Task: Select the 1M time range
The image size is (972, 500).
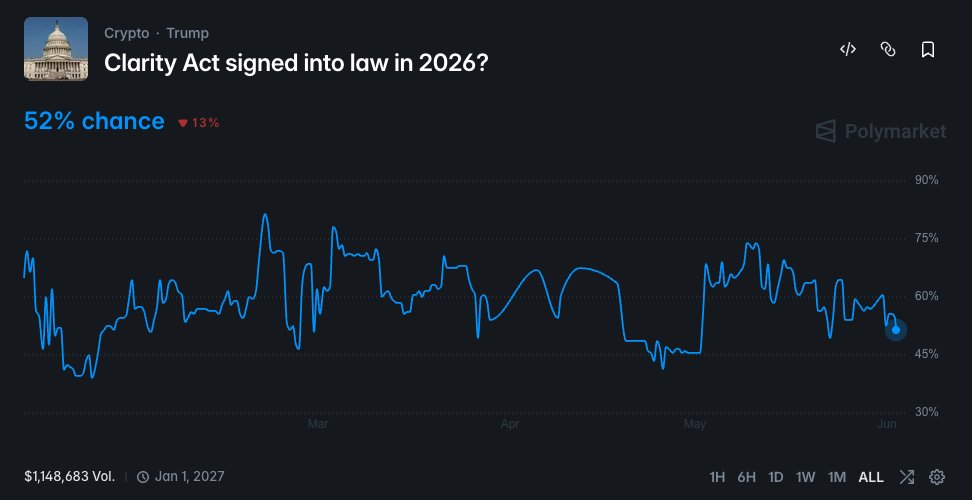Action: (x=837, y=477)
